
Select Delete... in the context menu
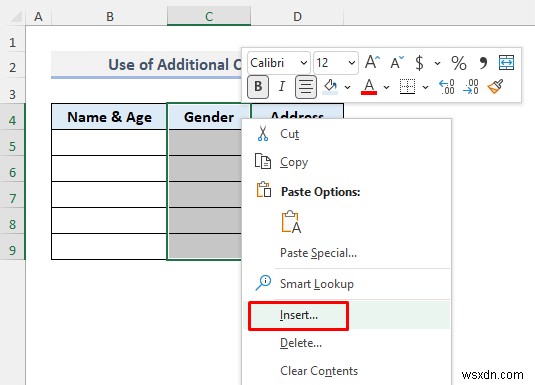[x=347, y=343]
